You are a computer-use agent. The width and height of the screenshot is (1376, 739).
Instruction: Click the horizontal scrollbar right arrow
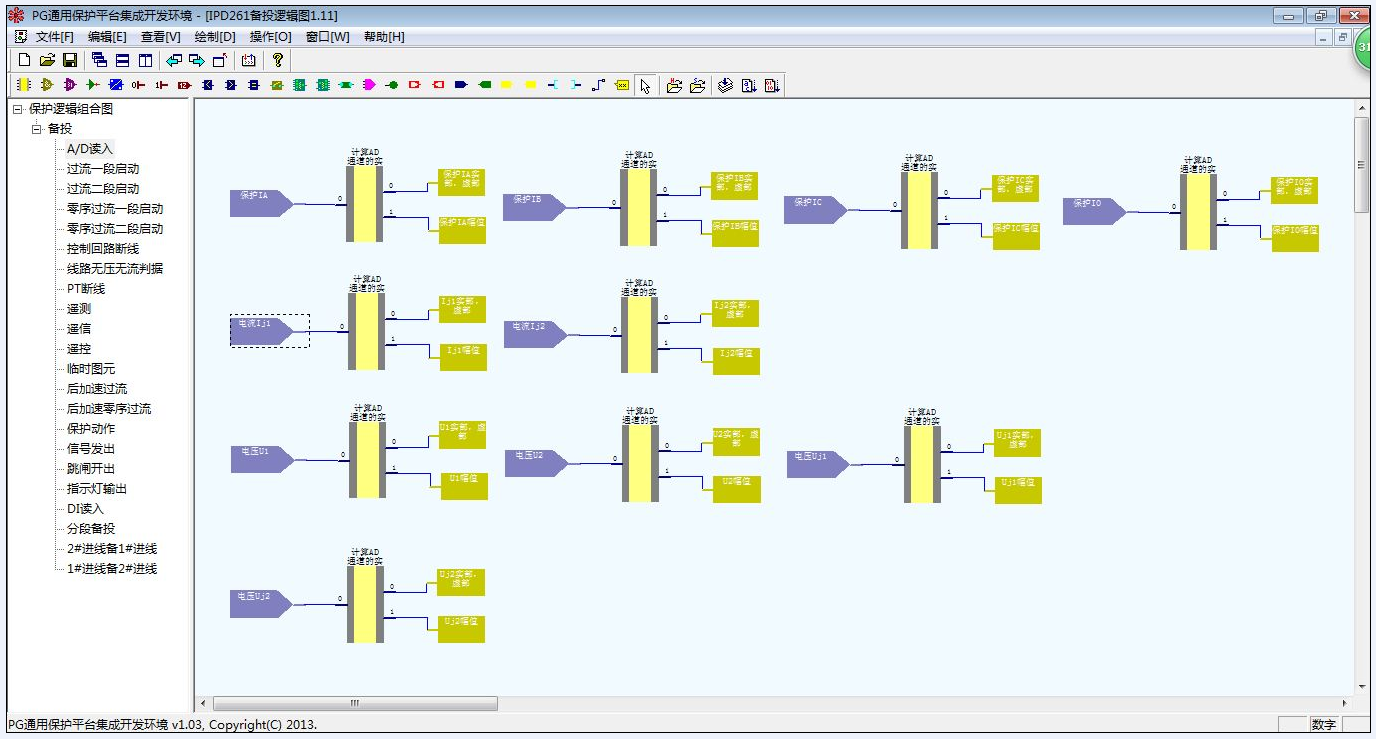pyautogui.click(x=1344, y=704)
